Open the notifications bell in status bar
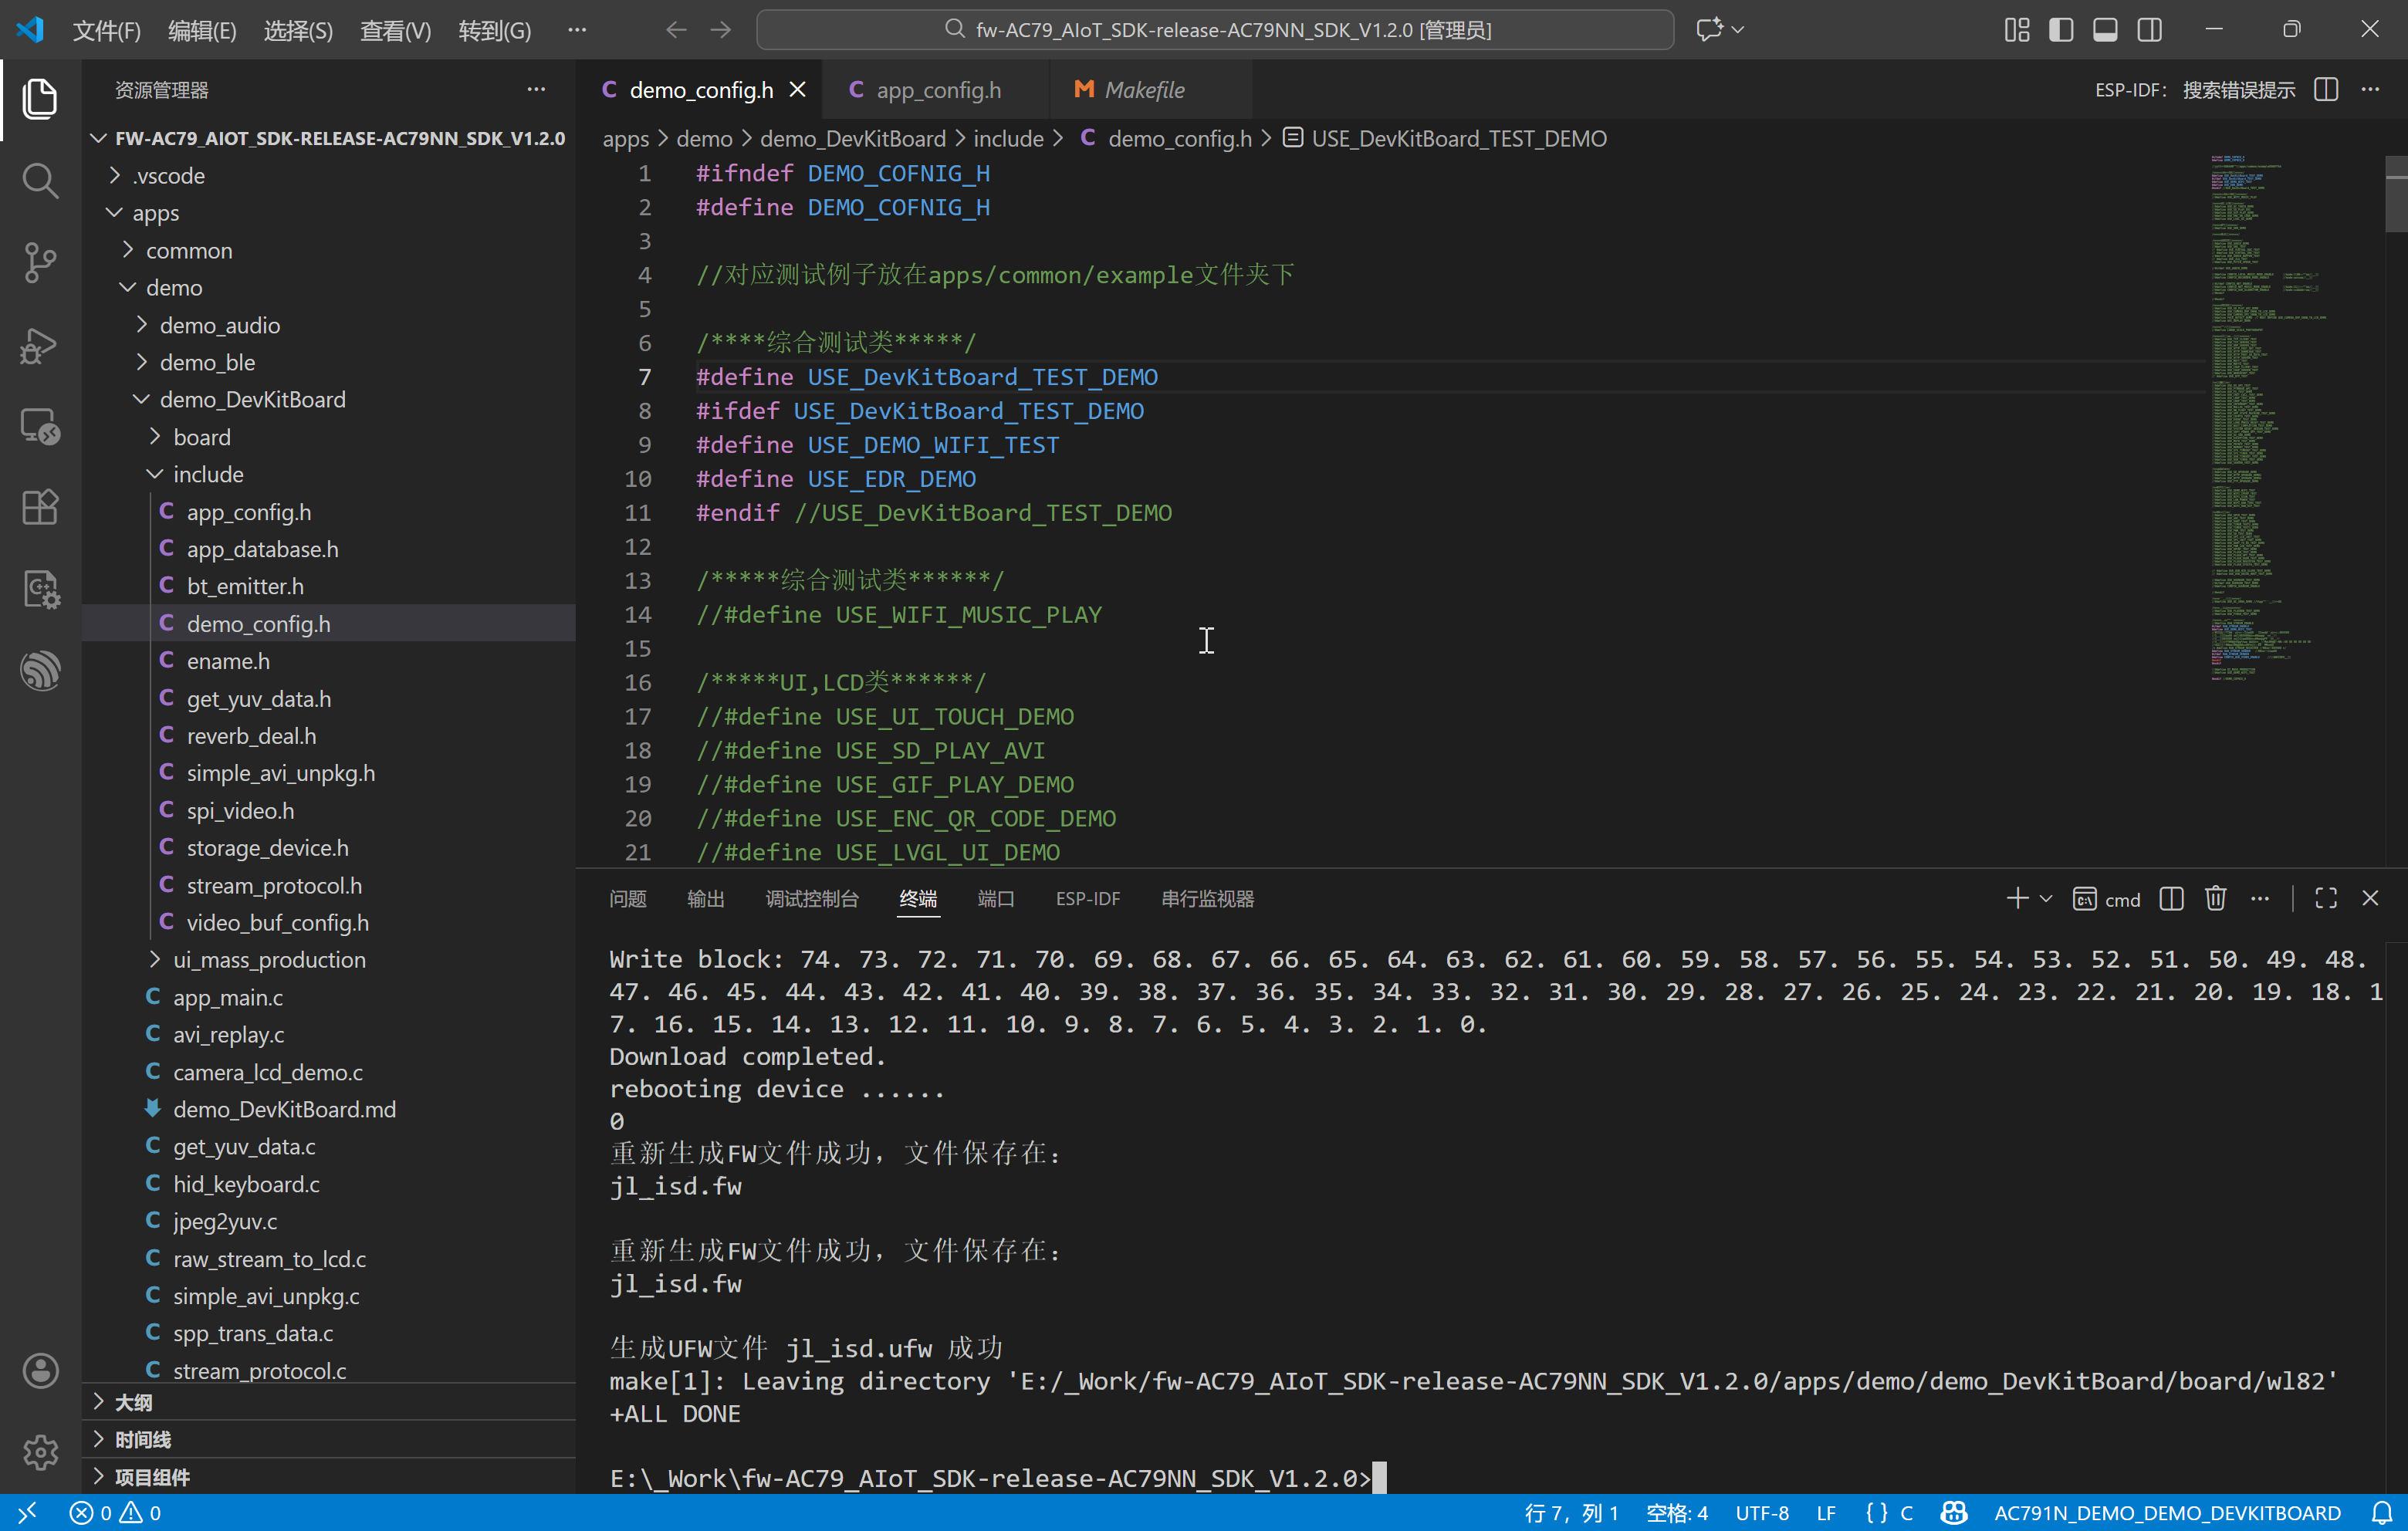This screenshot has width=2408, height=1531. point(2382,1512)
